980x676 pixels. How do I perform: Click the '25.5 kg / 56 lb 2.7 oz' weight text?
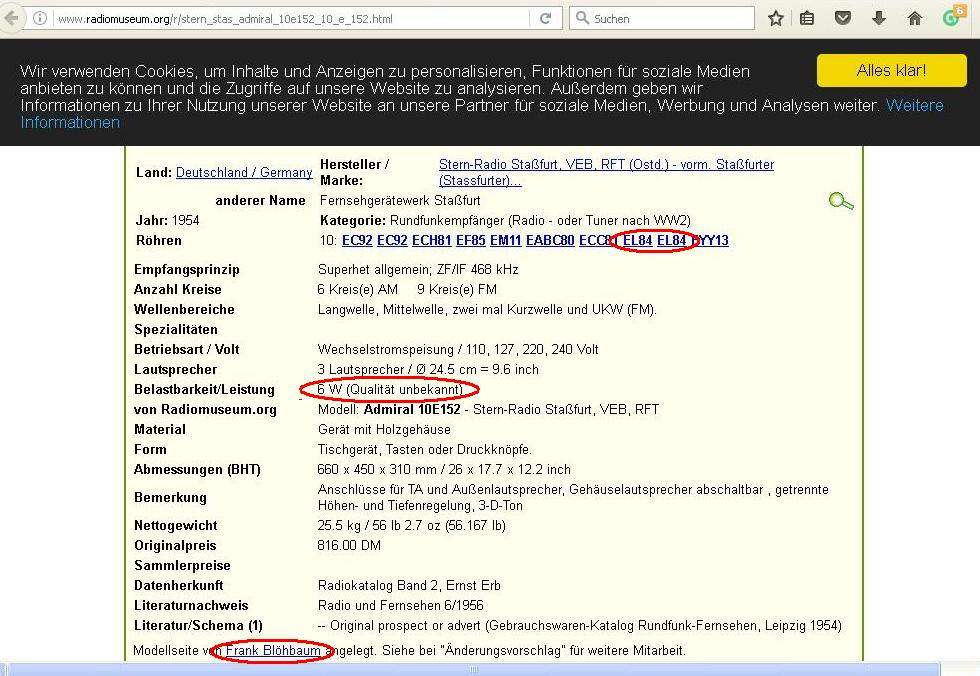click(379, 525)
